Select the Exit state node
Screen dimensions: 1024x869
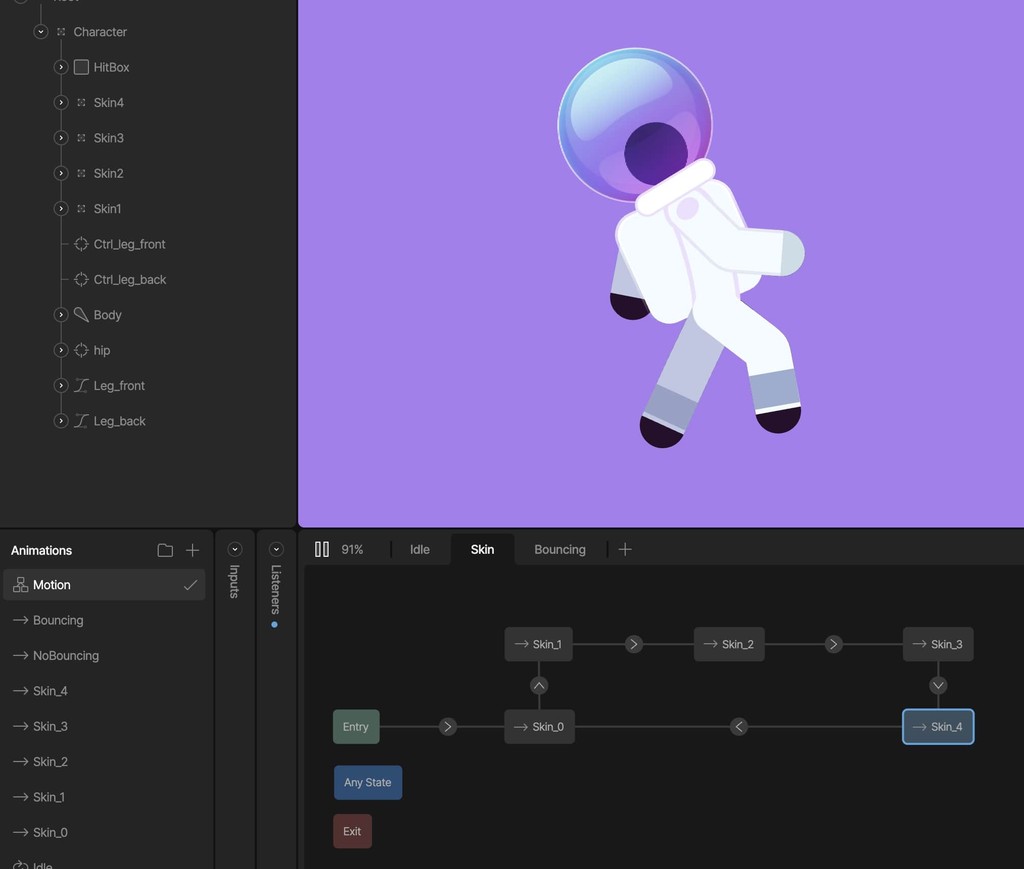tap(352, 831)
